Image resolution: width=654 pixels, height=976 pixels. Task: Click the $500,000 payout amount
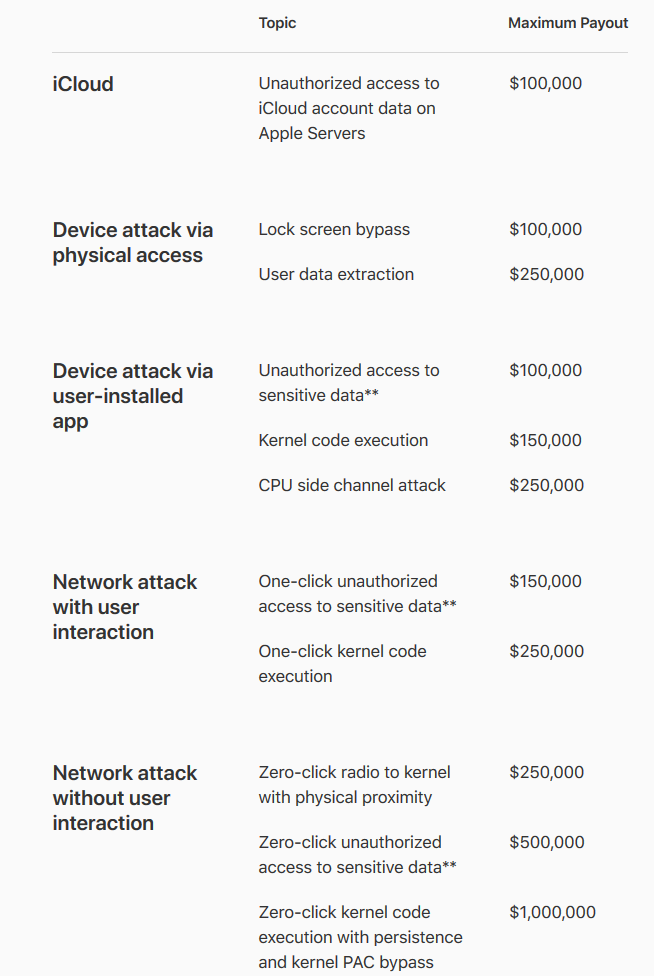click(x=547, y=842)
